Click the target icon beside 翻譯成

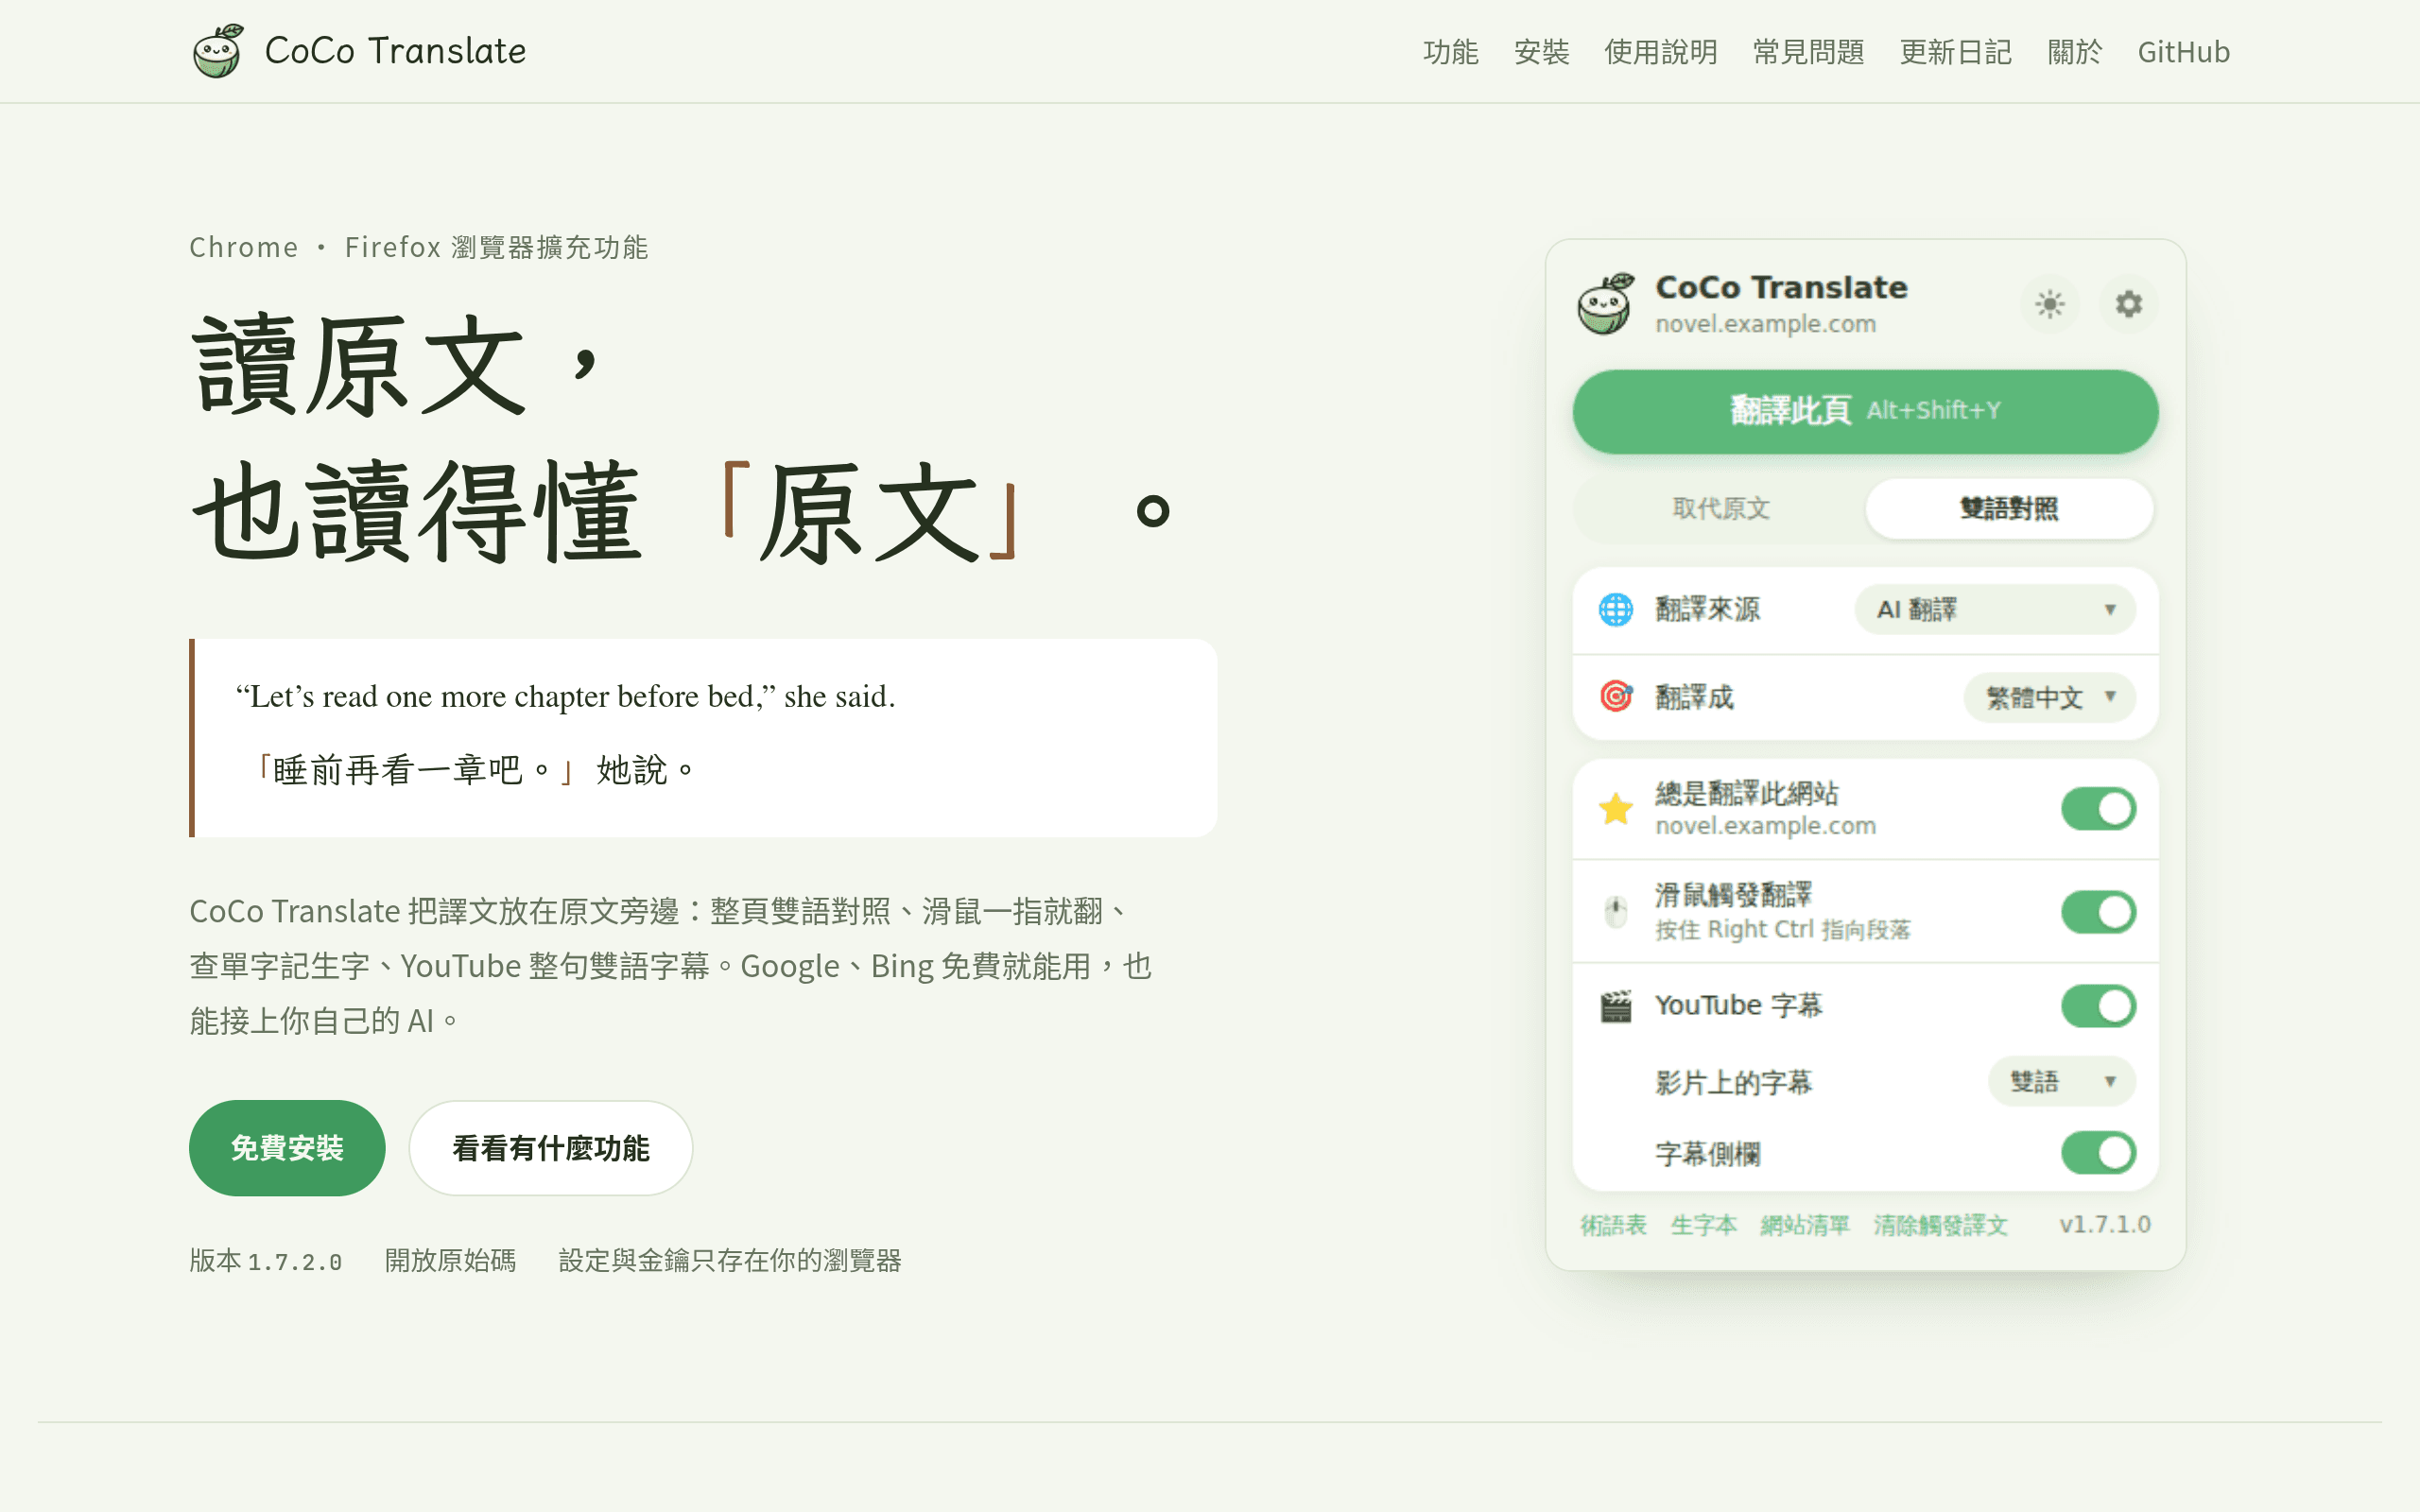coord(1616,696)
